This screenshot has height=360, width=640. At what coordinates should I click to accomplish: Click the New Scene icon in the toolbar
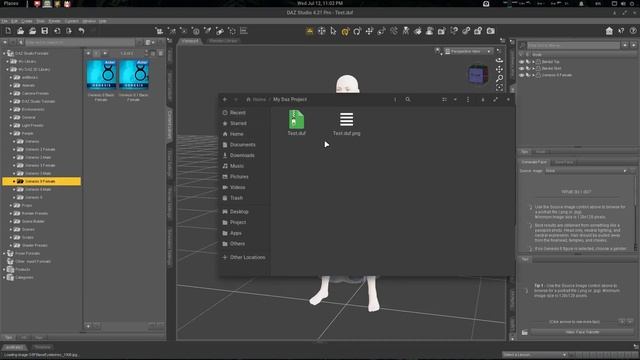coord(8,31)
